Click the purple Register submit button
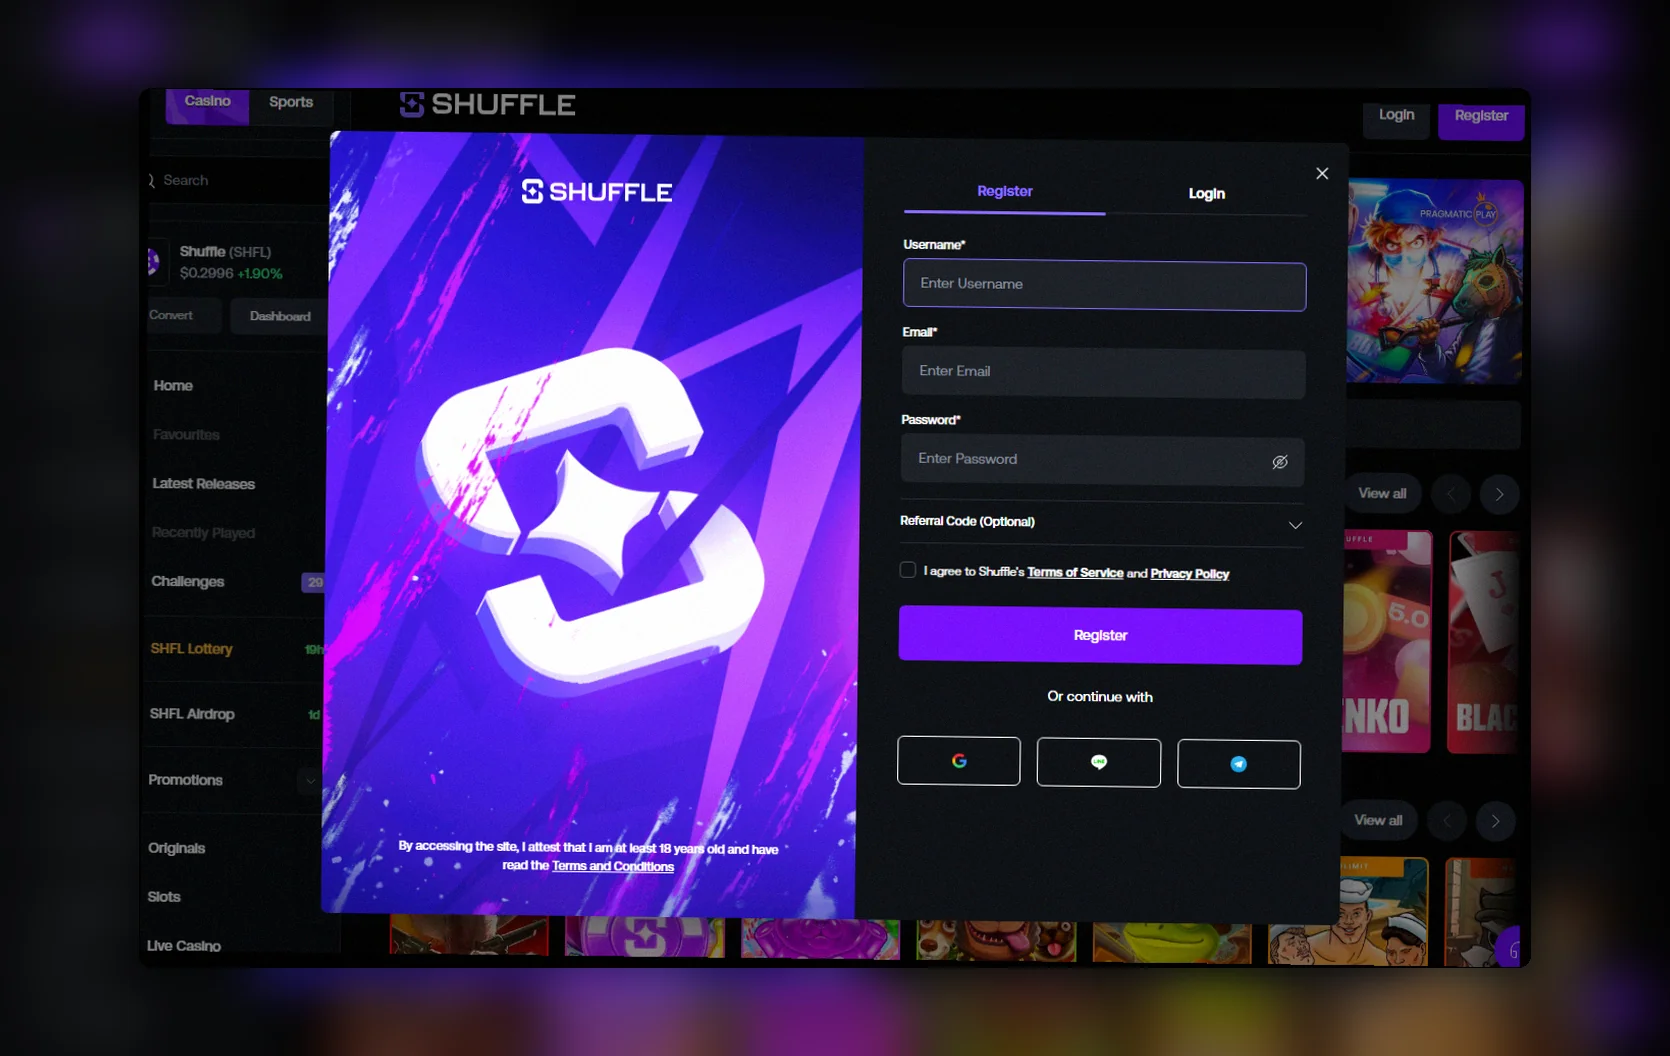Screen dimensions: 1670x1056 (1100, 636)
